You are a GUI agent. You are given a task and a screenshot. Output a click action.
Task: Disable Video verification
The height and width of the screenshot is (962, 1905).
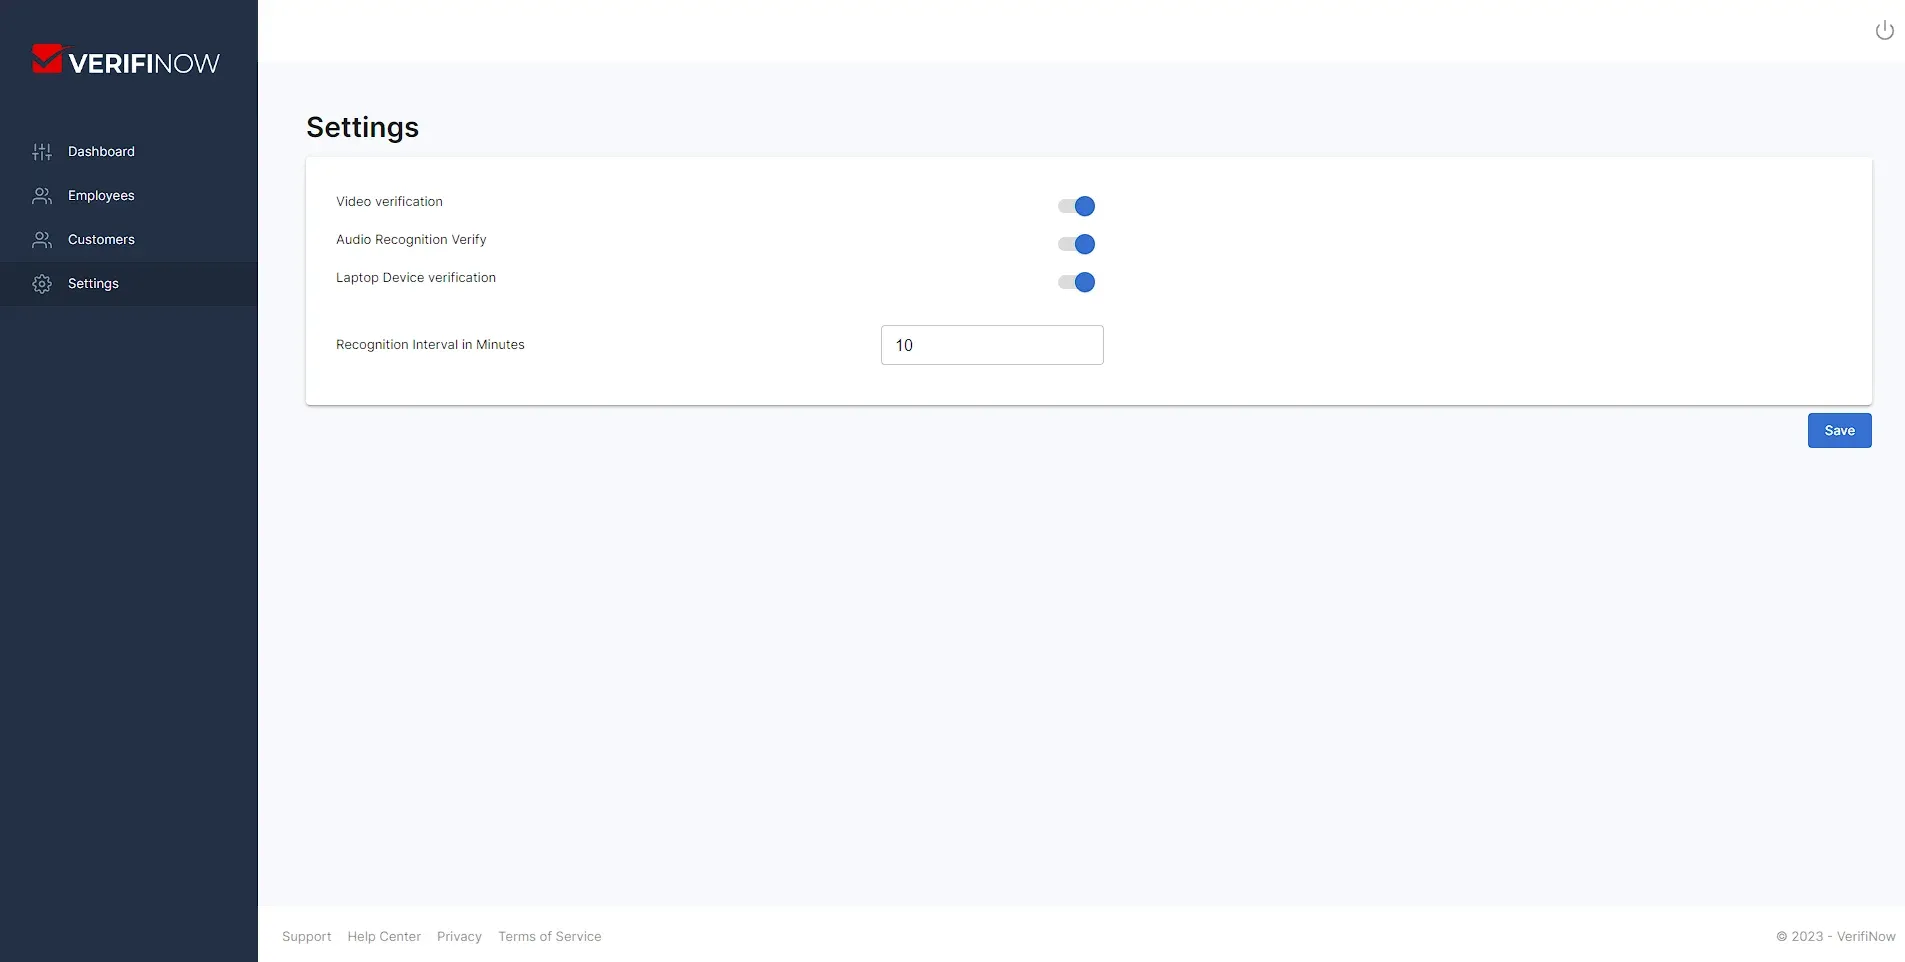click(1076, 206)
